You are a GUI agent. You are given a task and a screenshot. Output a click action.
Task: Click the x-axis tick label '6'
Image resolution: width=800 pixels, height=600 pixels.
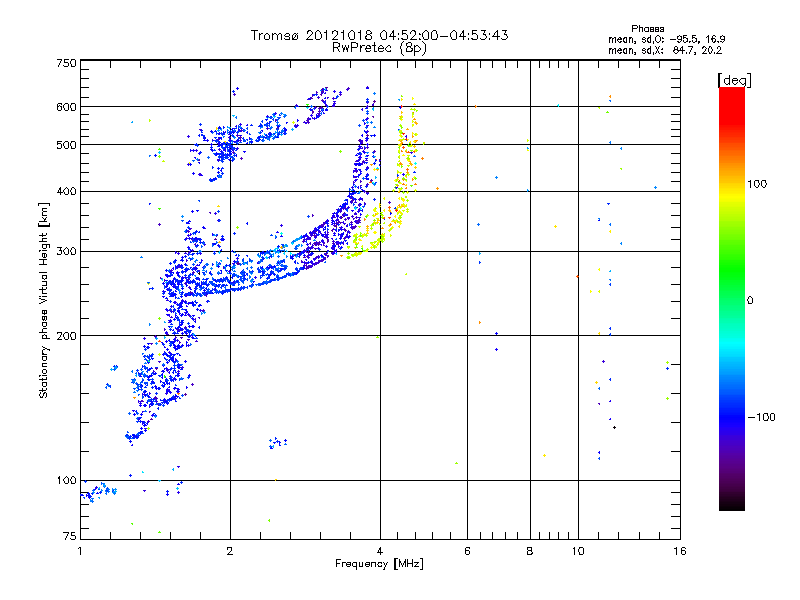tap(467, 551)
